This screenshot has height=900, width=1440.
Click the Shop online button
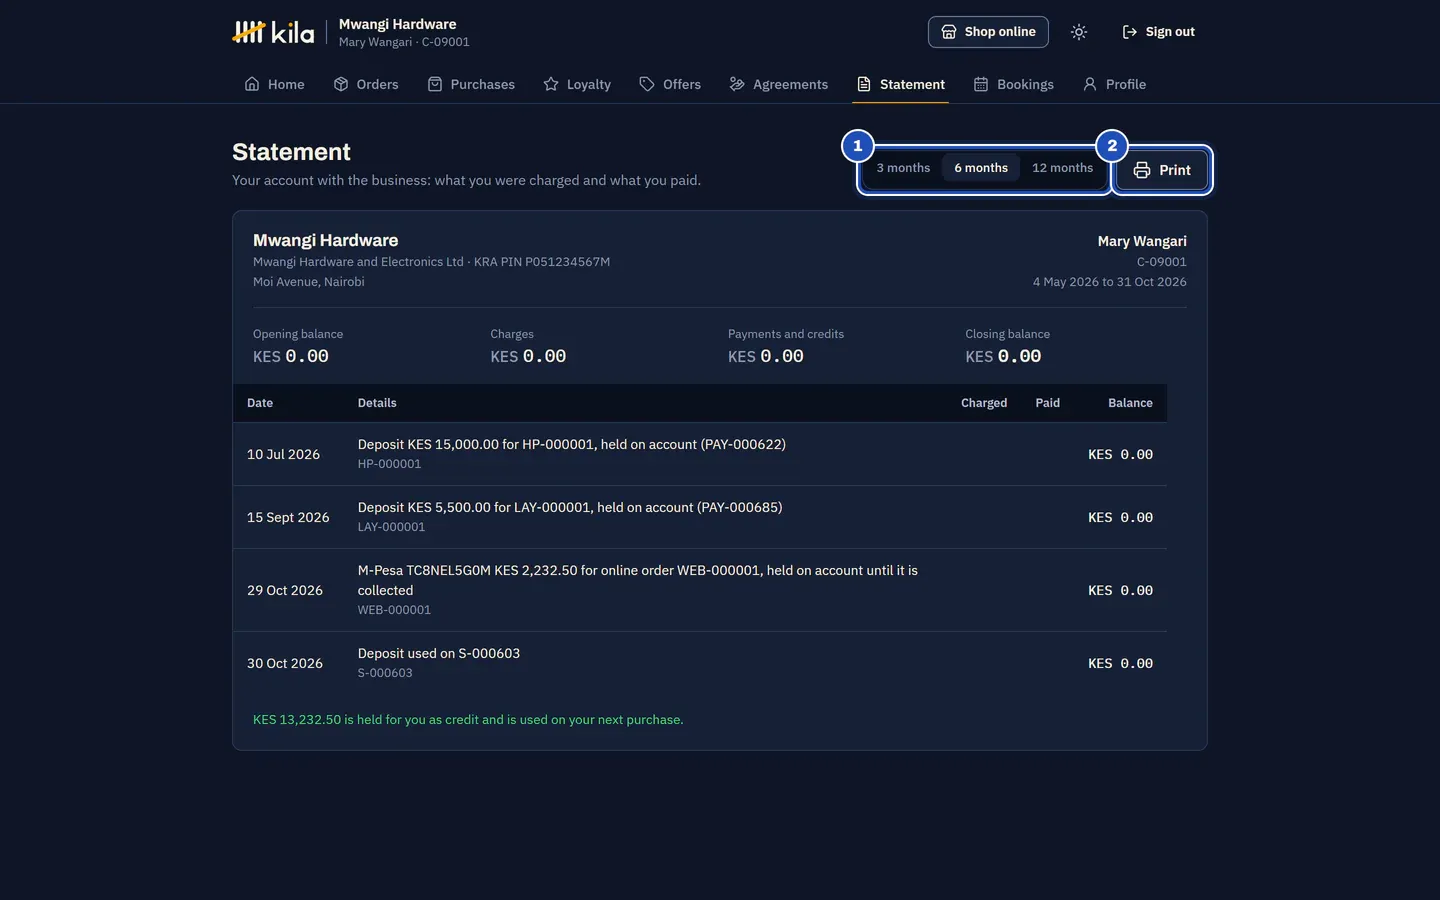coord(988,32)
